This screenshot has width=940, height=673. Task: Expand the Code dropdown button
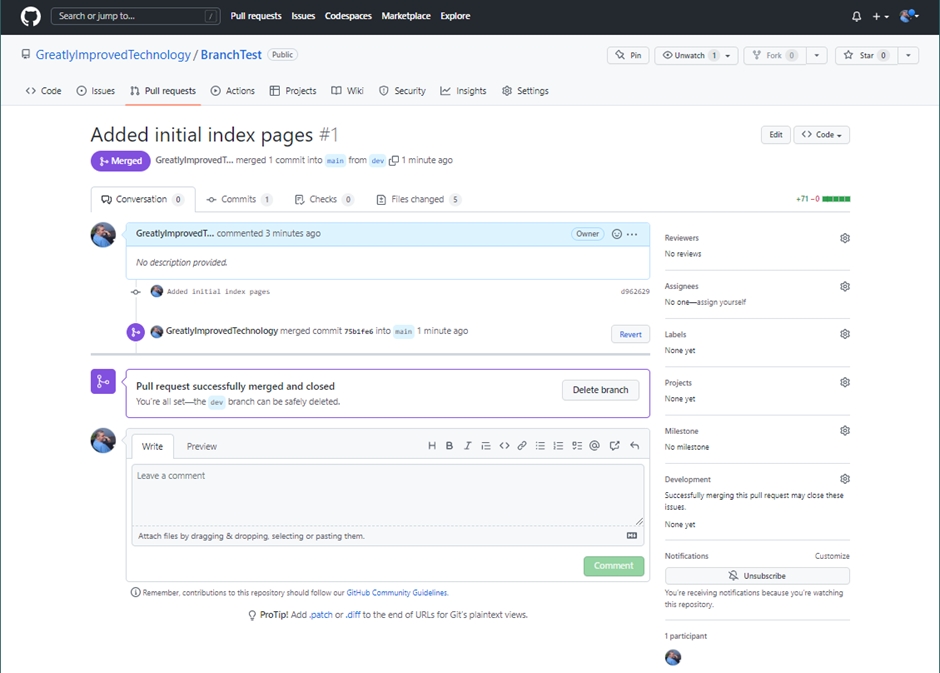821,135
